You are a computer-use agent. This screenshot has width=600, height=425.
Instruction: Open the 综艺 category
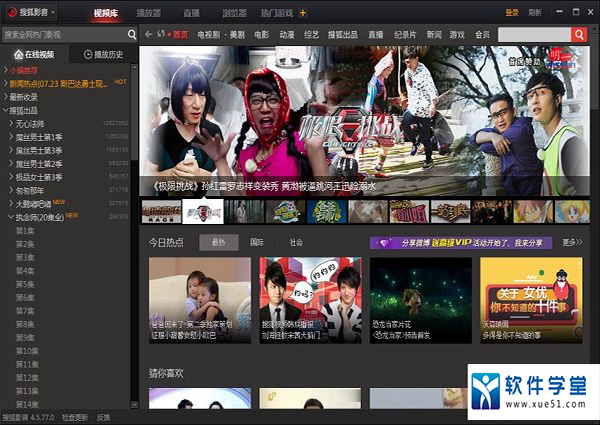pyautogui.click(x=311, y=35)
